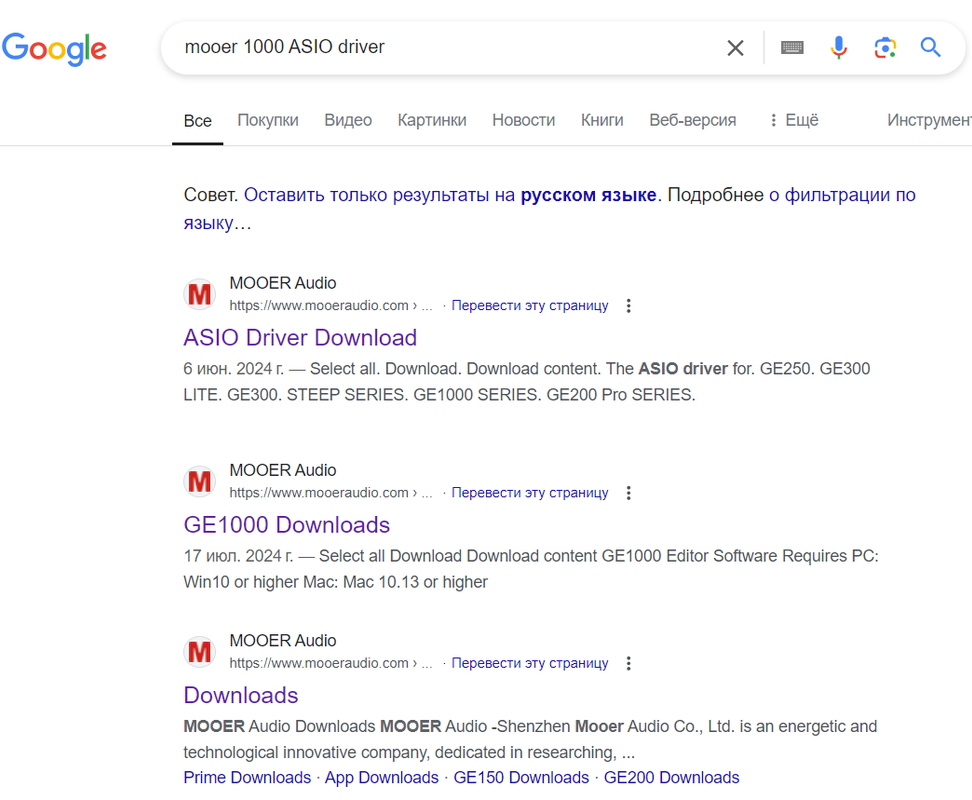This screenshot has height=800, width=972.
Task: Translate the ASIO Driver Download result page
Action: [529, 305]
